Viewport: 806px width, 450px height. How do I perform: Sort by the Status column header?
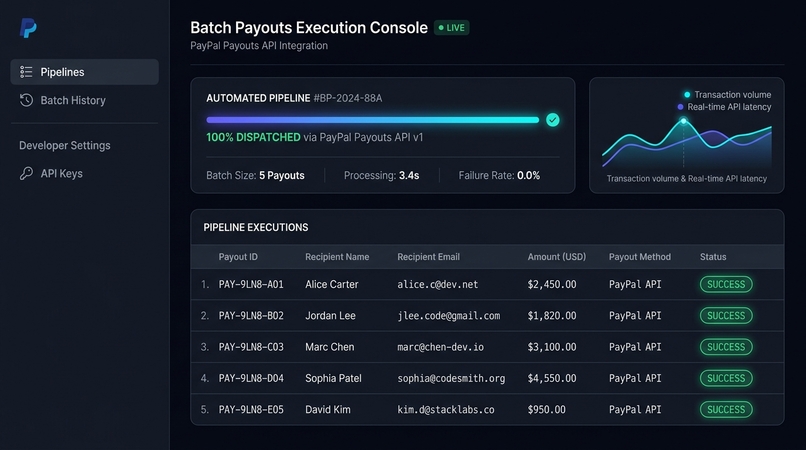point(713,257)
